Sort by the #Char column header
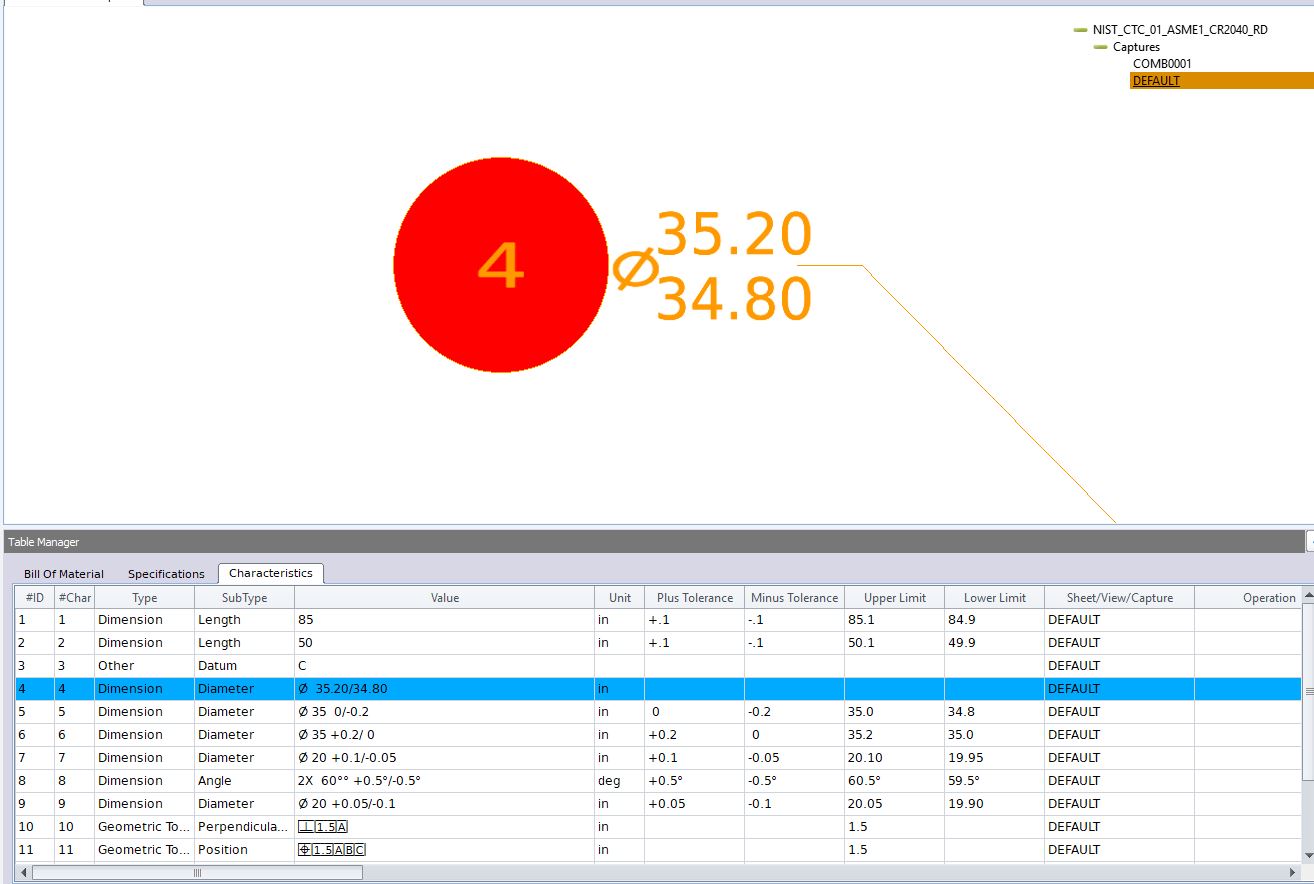Image resolution: width=1314 pixels, height=884 pixels. (75, 598)
